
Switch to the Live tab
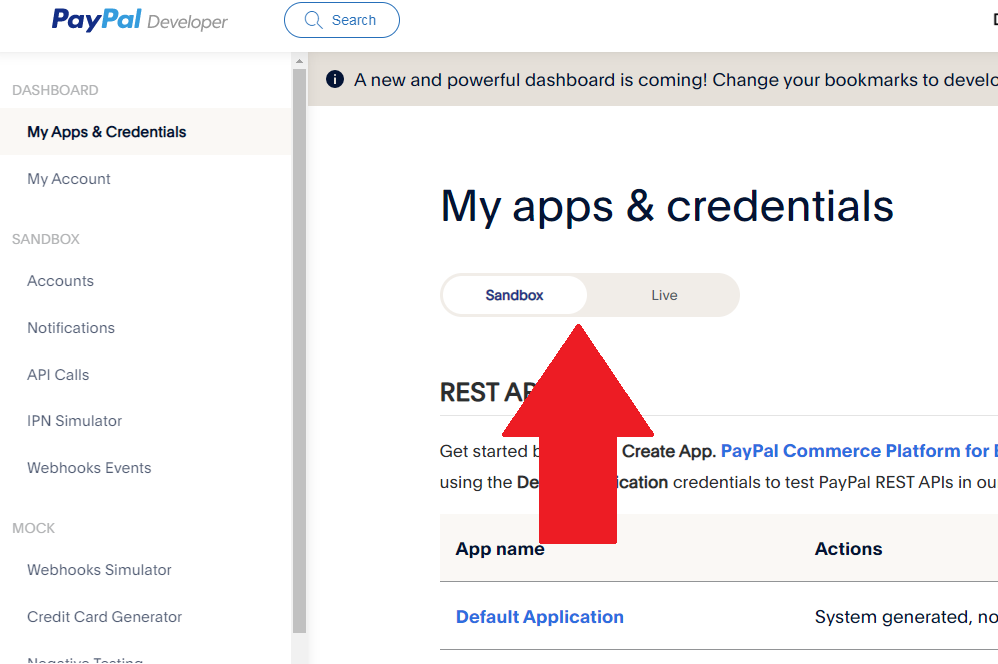(664, 295)
